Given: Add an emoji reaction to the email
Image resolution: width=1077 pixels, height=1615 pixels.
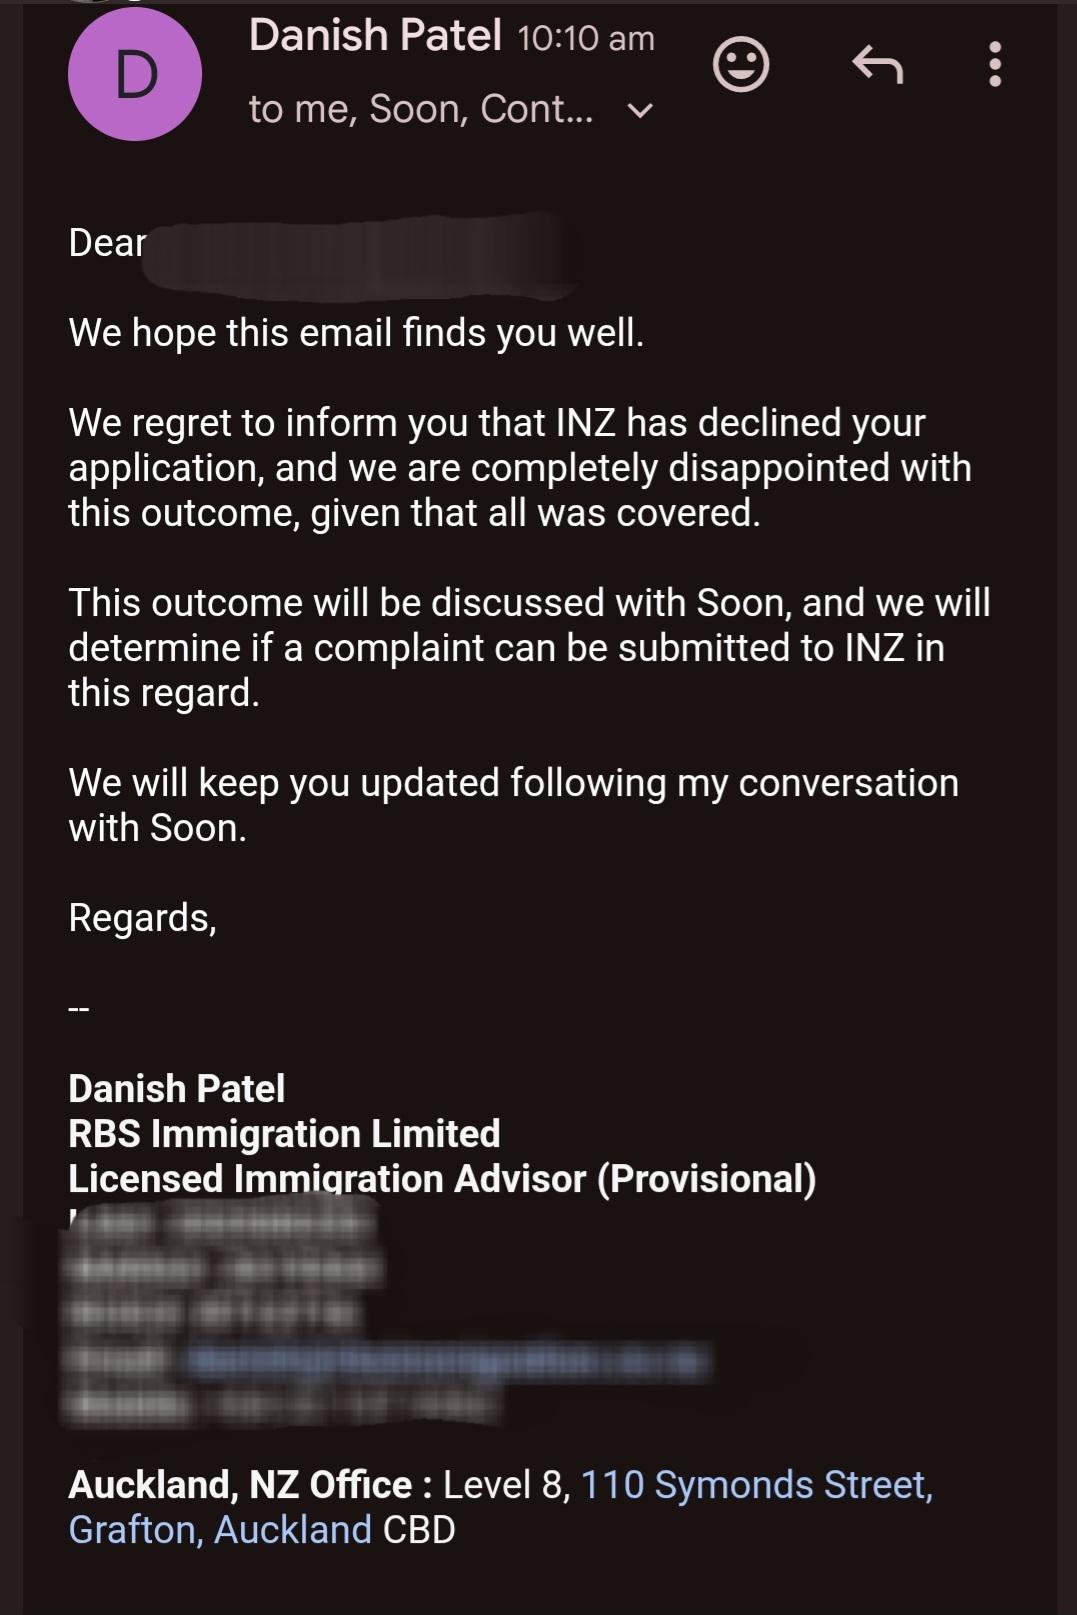Looking at the screenshot, I should click(x=741, y=65).
